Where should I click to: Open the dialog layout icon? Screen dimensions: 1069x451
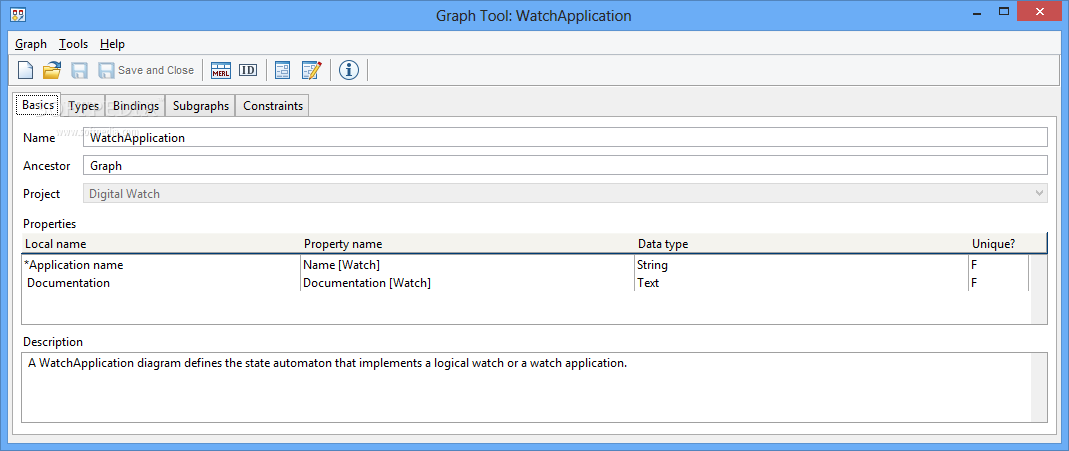pos(282,70)
